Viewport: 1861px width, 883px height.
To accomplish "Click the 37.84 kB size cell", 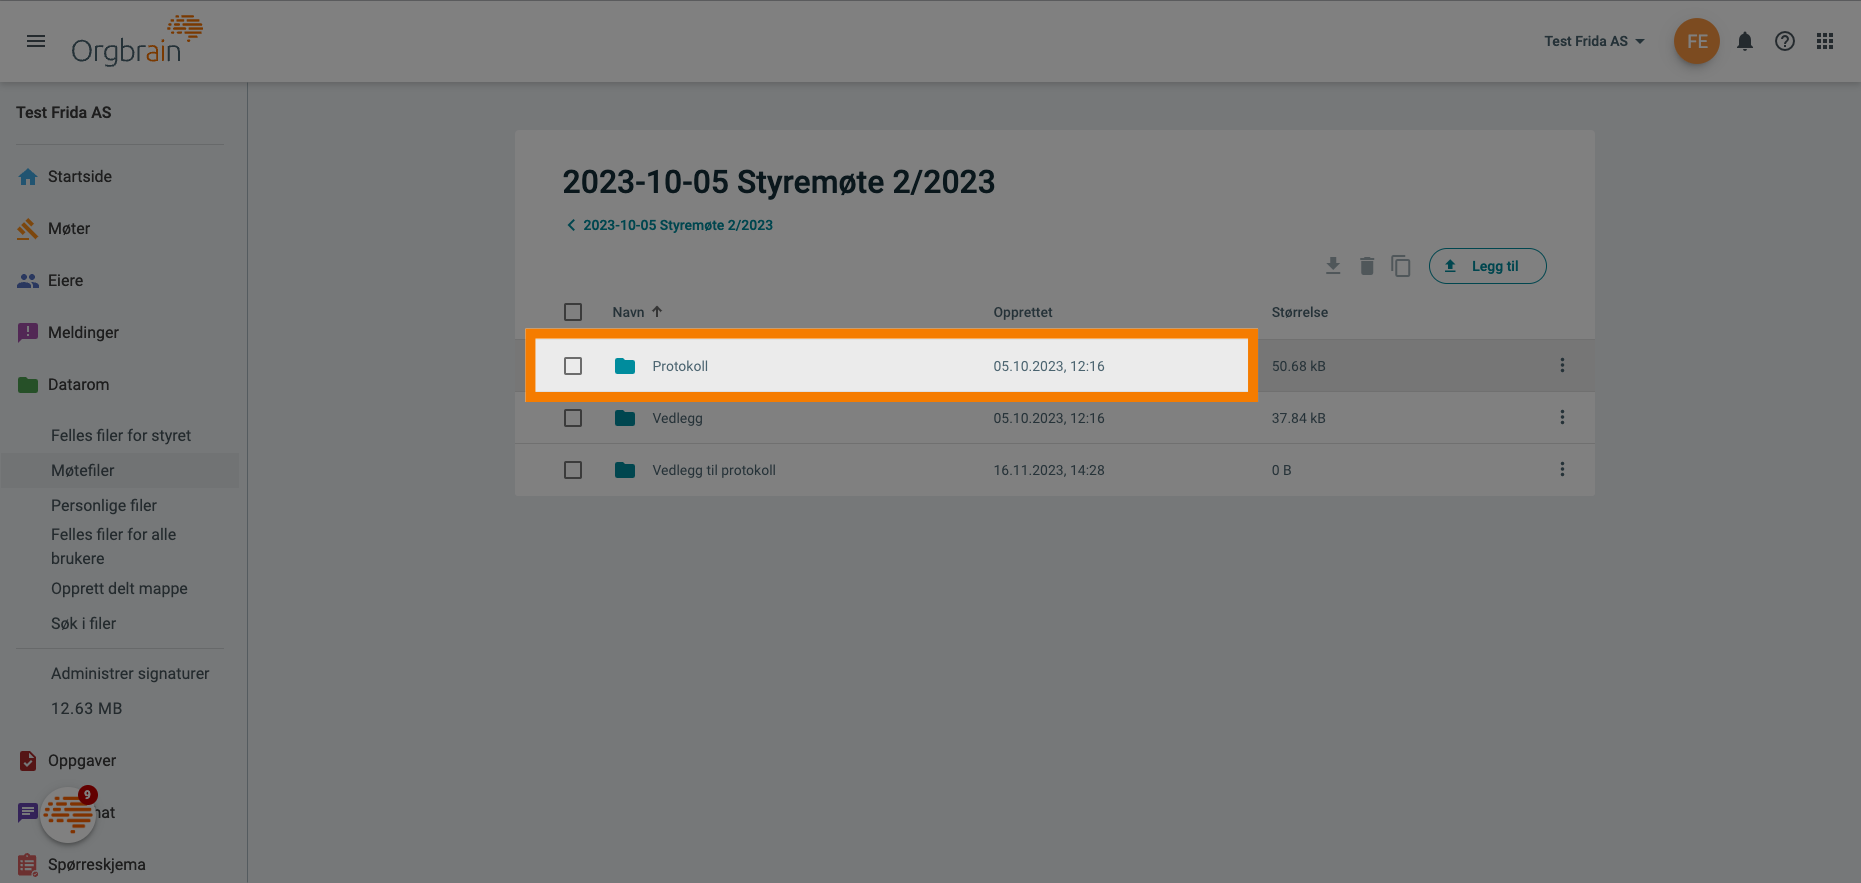I will point(1299,418).
